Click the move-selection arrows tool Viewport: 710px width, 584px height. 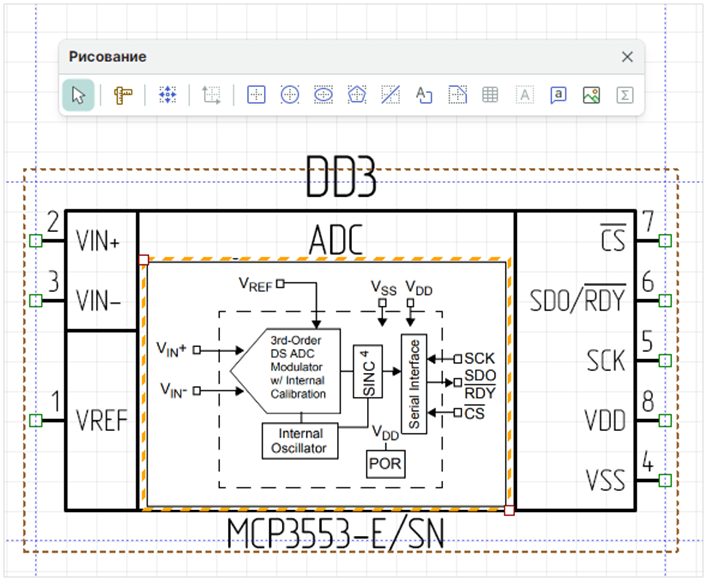pyautogui.click(x=167, y=96)
